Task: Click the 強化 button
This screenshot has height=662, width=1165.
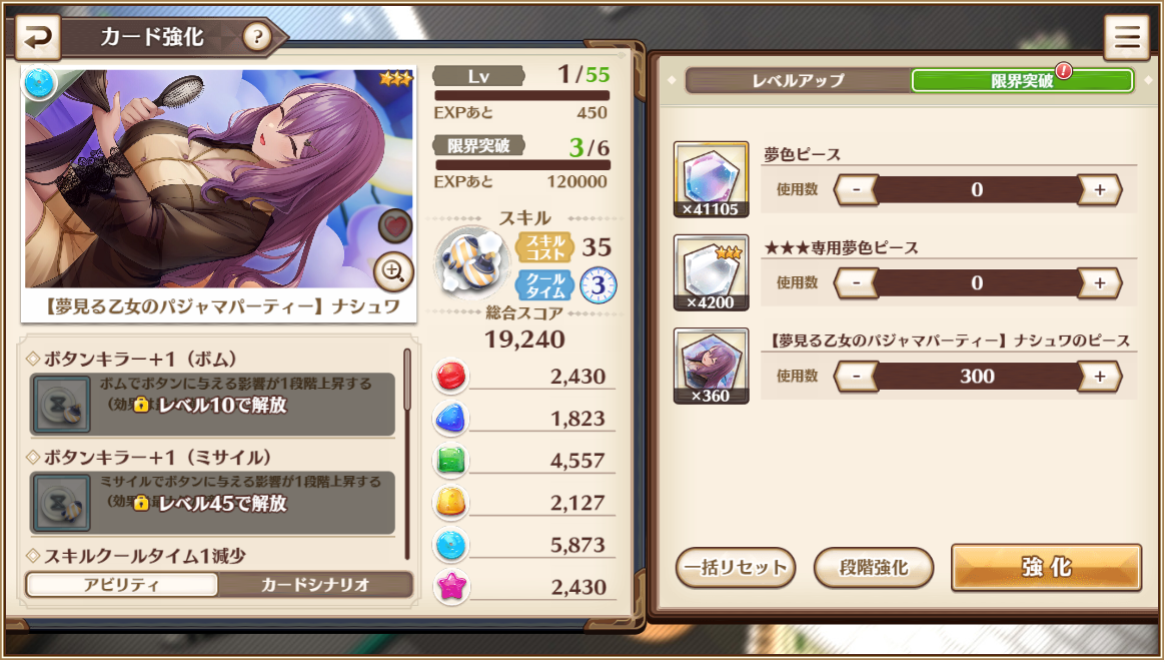Action: coord(1046,568)
